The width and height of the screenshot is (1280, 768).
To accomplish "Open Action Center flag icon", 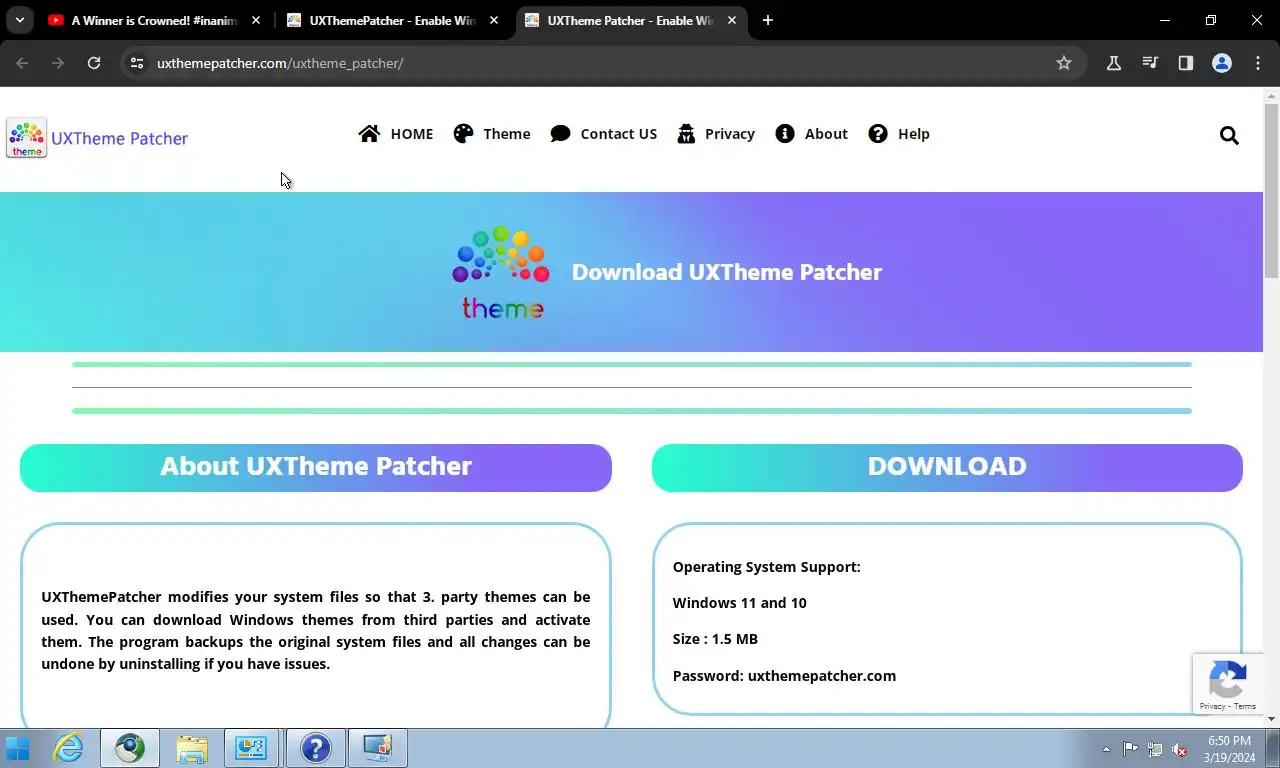I will point(1130,749).
